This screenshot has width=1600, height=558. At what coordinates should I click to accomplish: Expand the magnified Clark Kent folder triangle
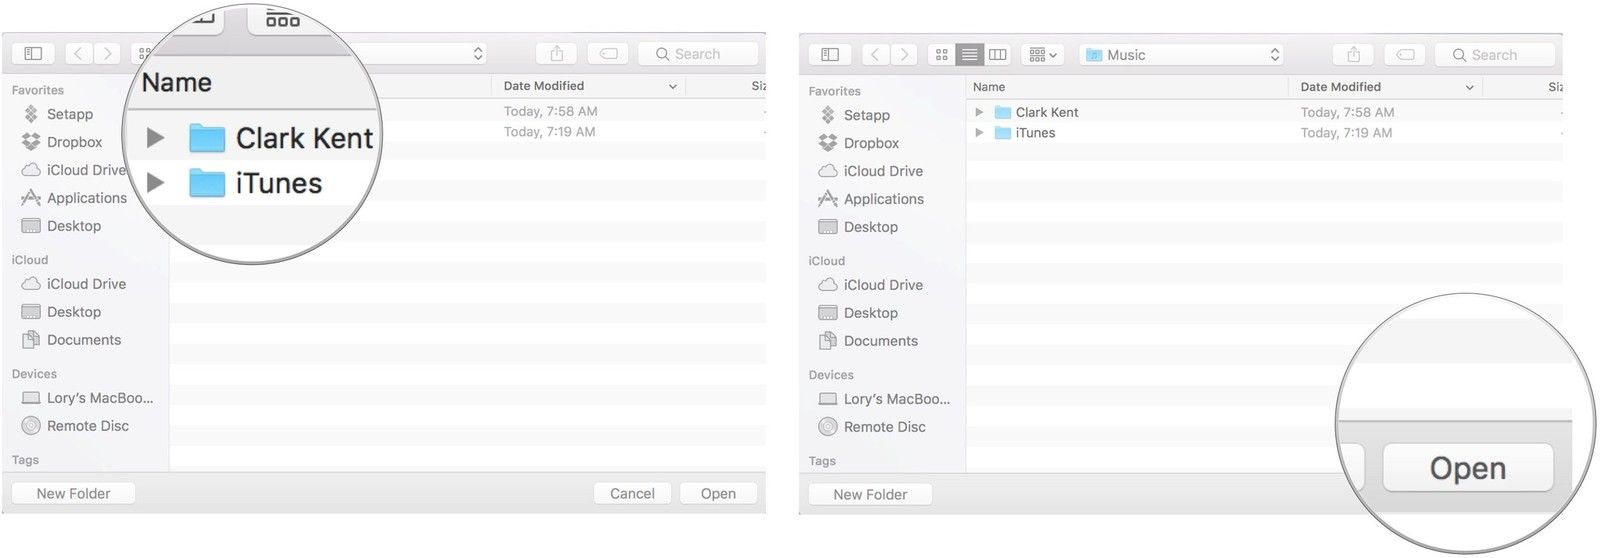pyautogui.click(x=155, y=138)
